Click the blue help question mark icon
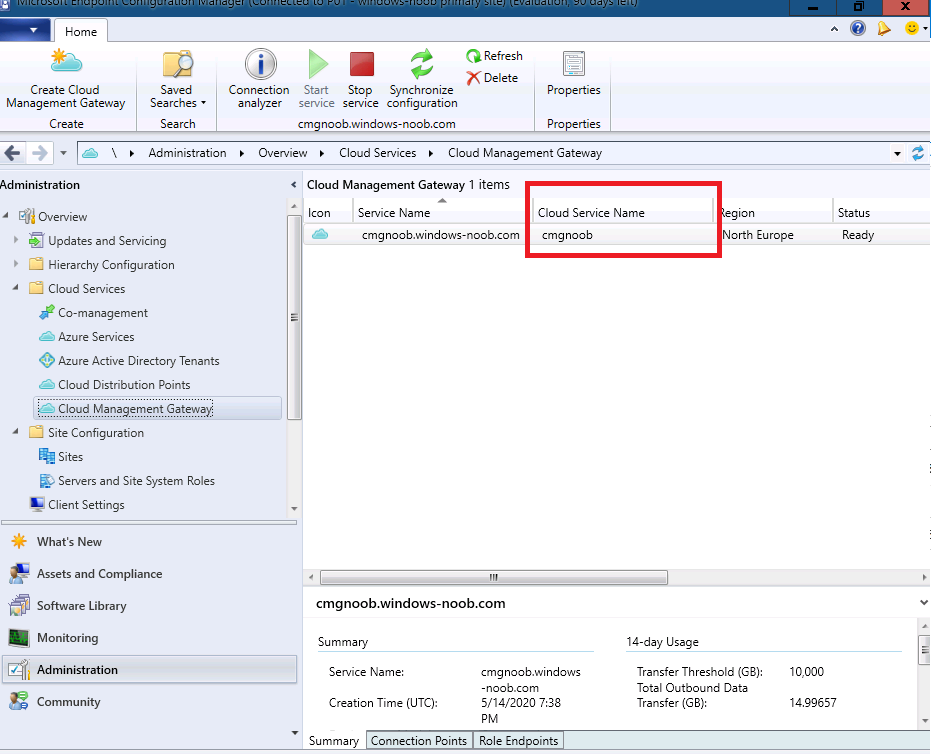The height and width of the screenshot is (754, 931). pos(857,28)
